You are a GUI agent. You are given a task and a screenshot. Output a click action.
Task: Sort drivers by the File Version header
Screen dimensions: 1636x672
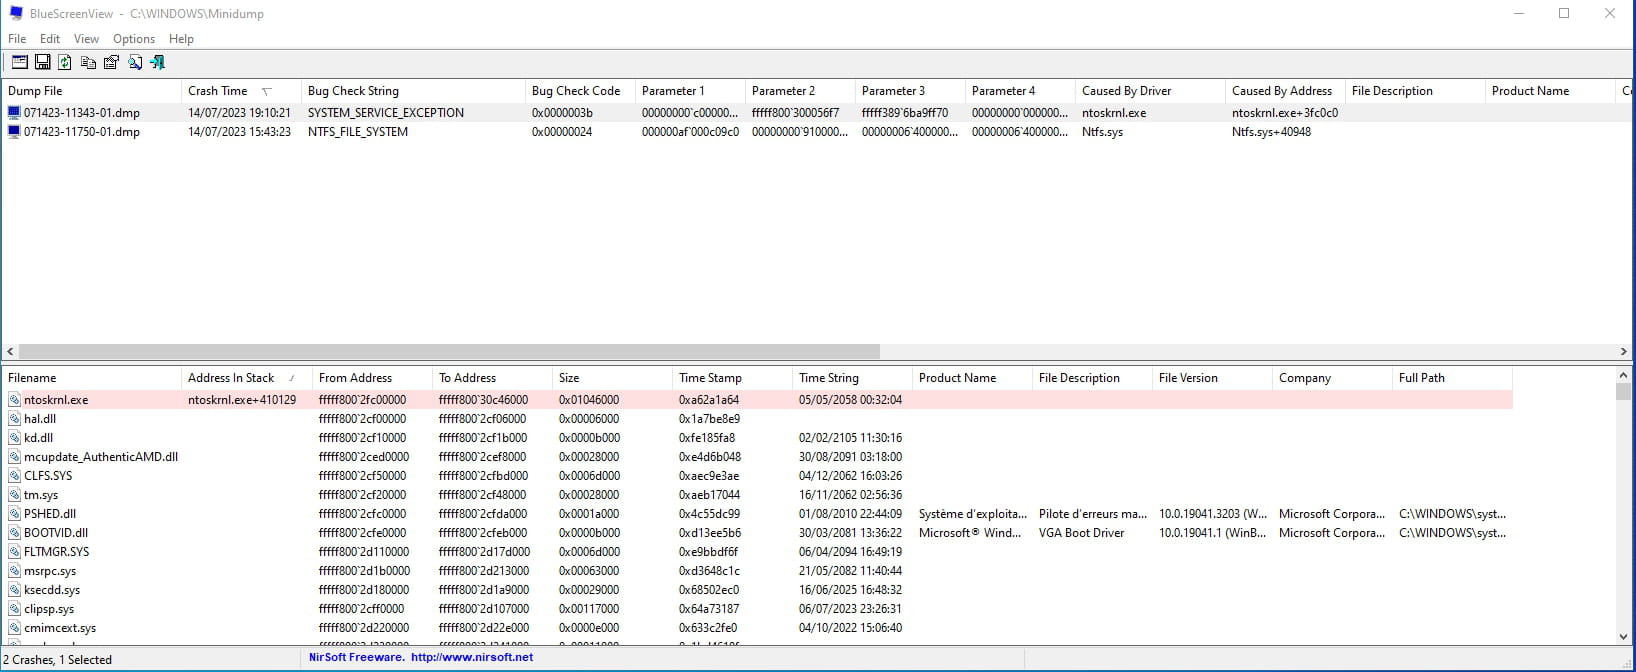[x=1212, y=378]
